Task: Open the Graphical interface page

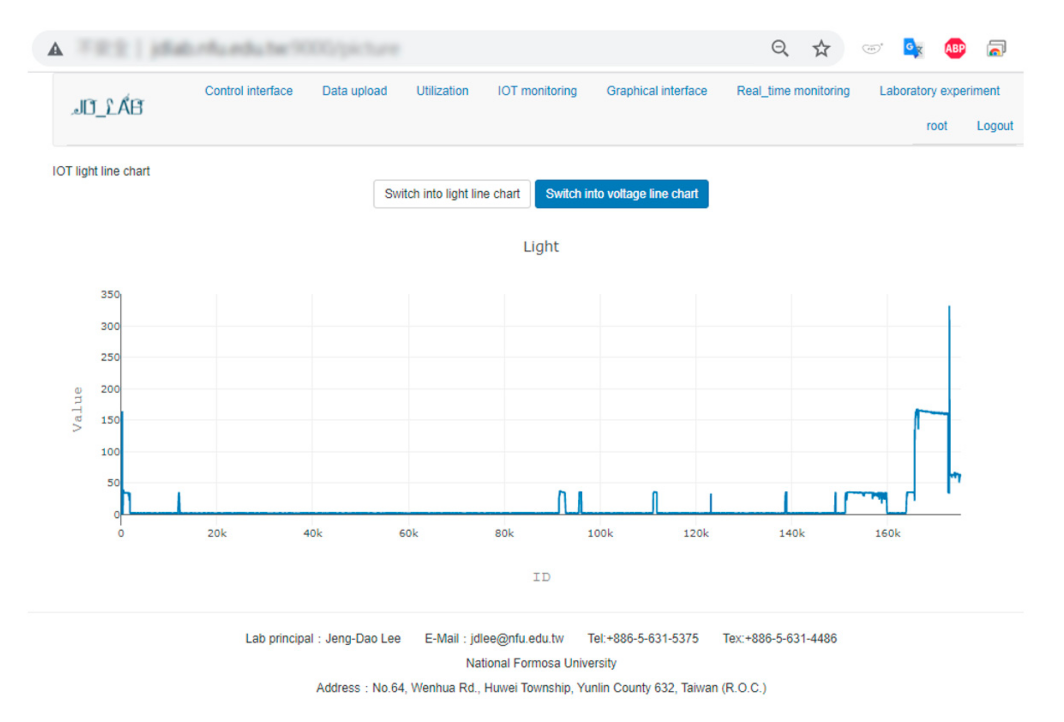Action: click(x=656, y=91)
